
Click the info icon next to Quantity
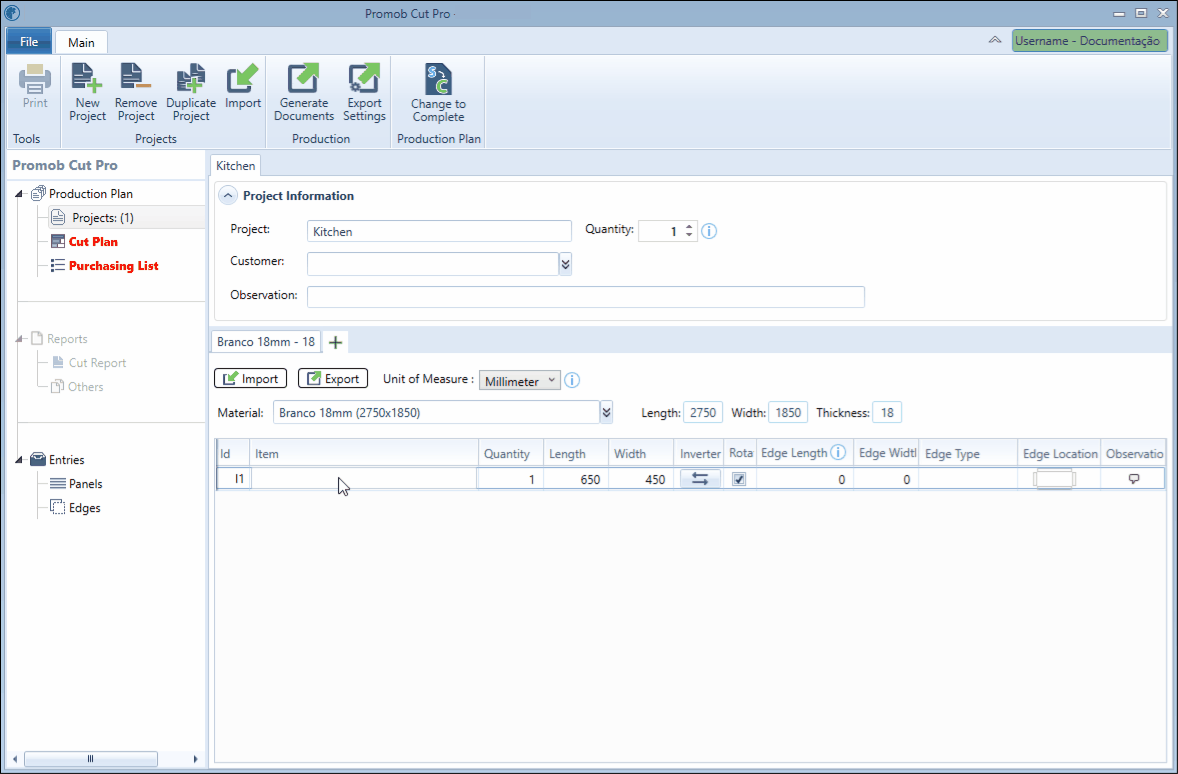click(x=709, y=231)
